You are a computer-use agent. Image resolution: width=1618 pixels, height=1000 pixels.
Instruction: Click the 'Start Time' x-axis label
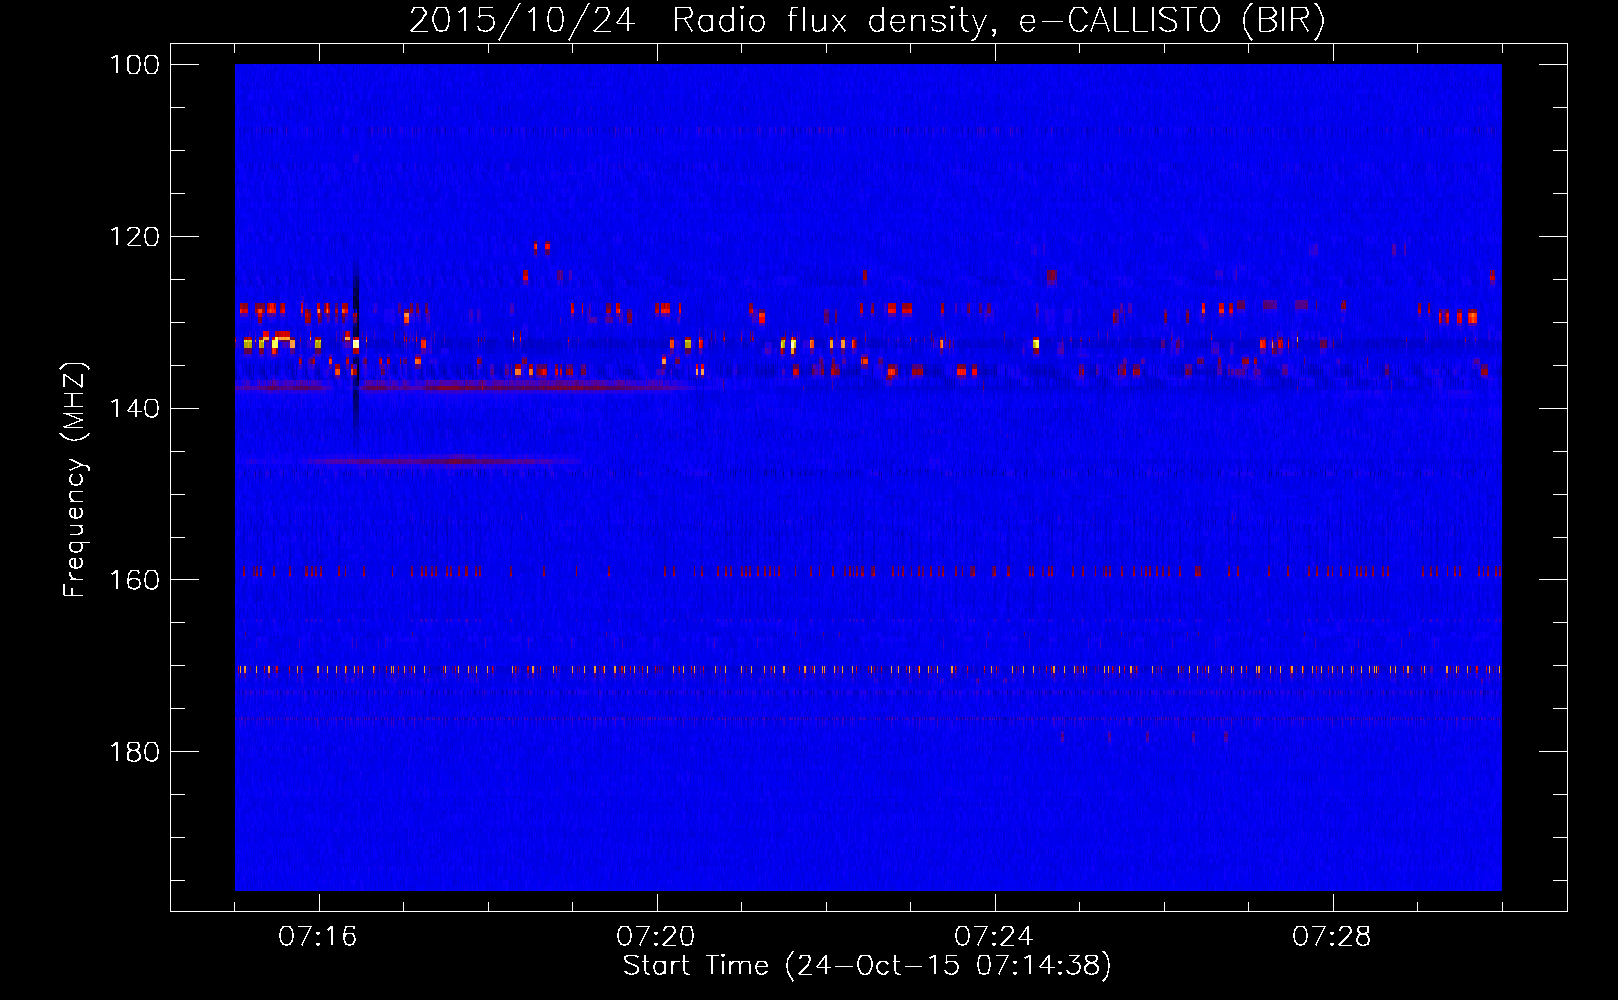[867, 966]
